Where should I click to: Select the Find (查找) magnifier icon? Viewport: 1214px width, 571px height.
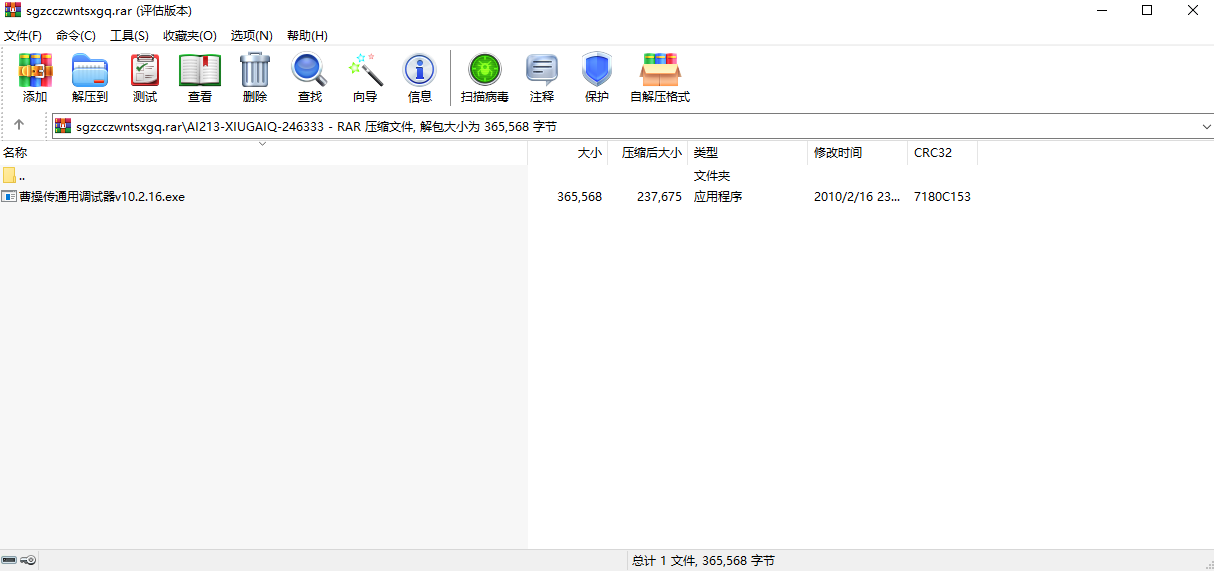[x=310, y=77]
